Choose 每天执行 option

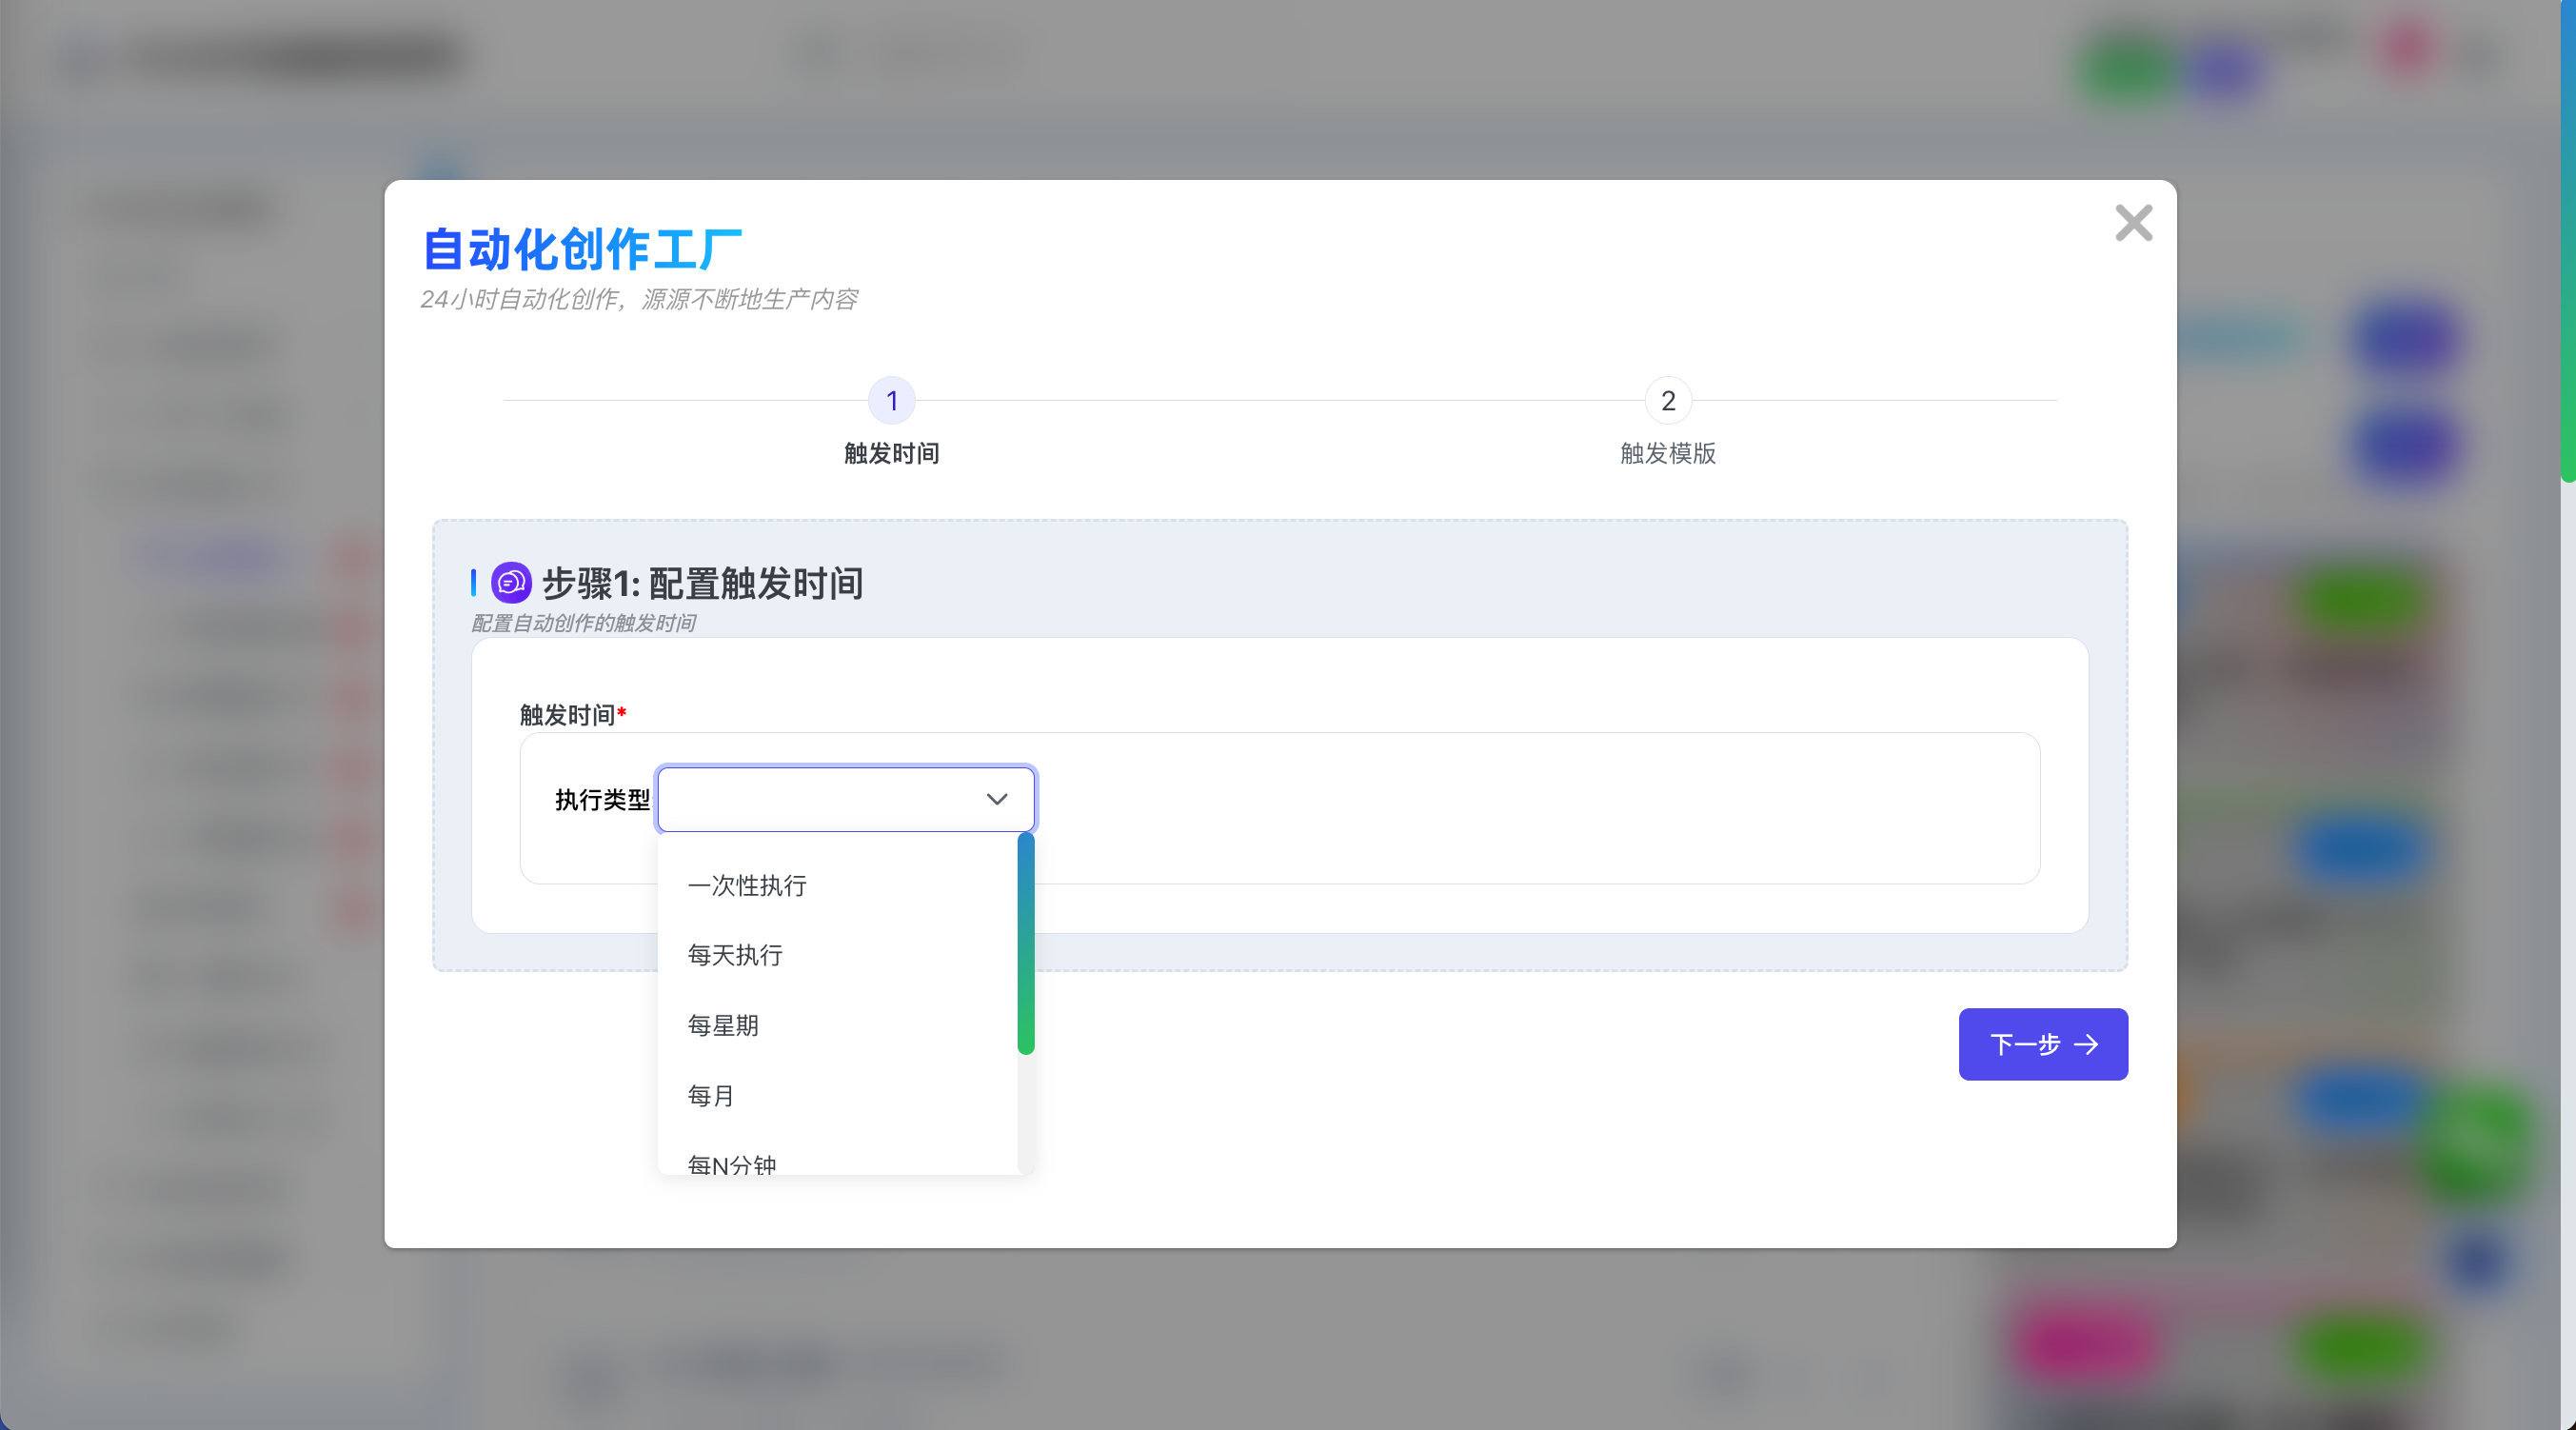click(735, 956)
